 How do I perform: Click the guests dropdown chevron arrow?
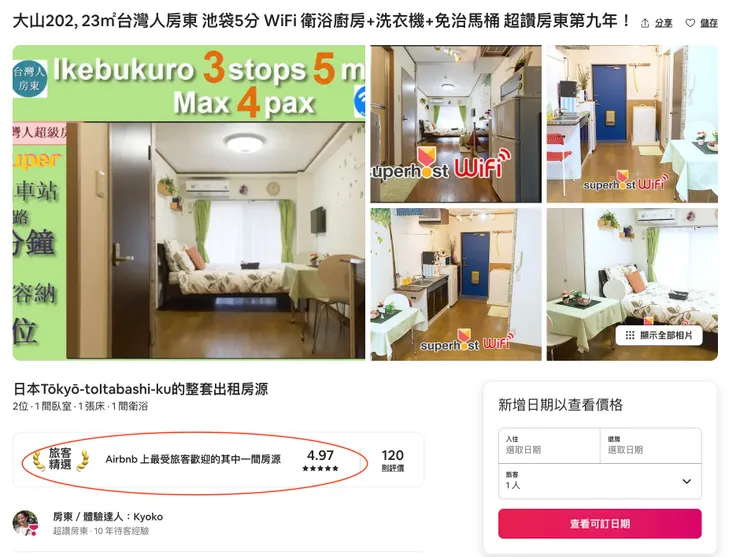[x=687, y=481]
